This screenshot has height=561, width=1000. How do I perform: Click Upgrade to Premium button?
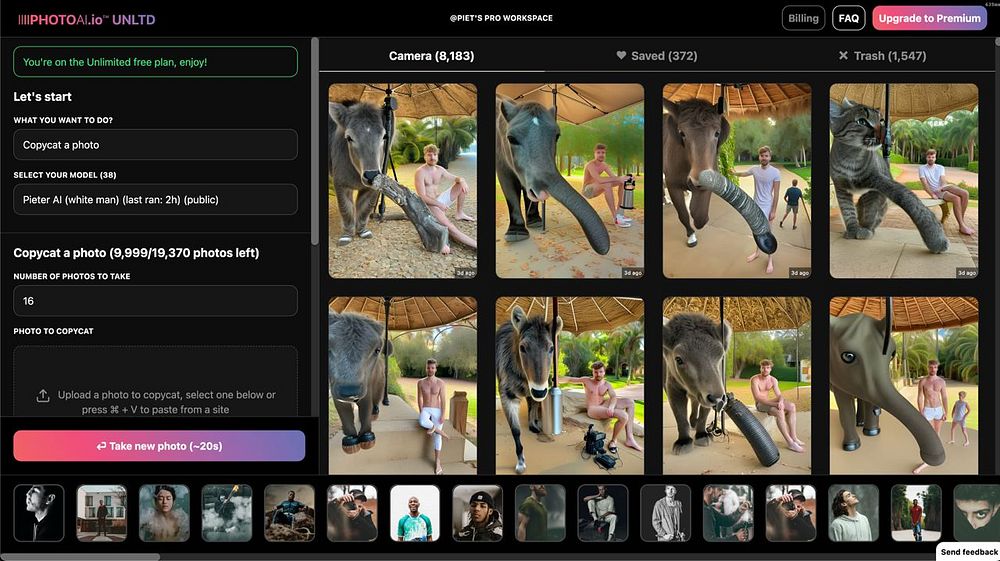coord(929,18)
